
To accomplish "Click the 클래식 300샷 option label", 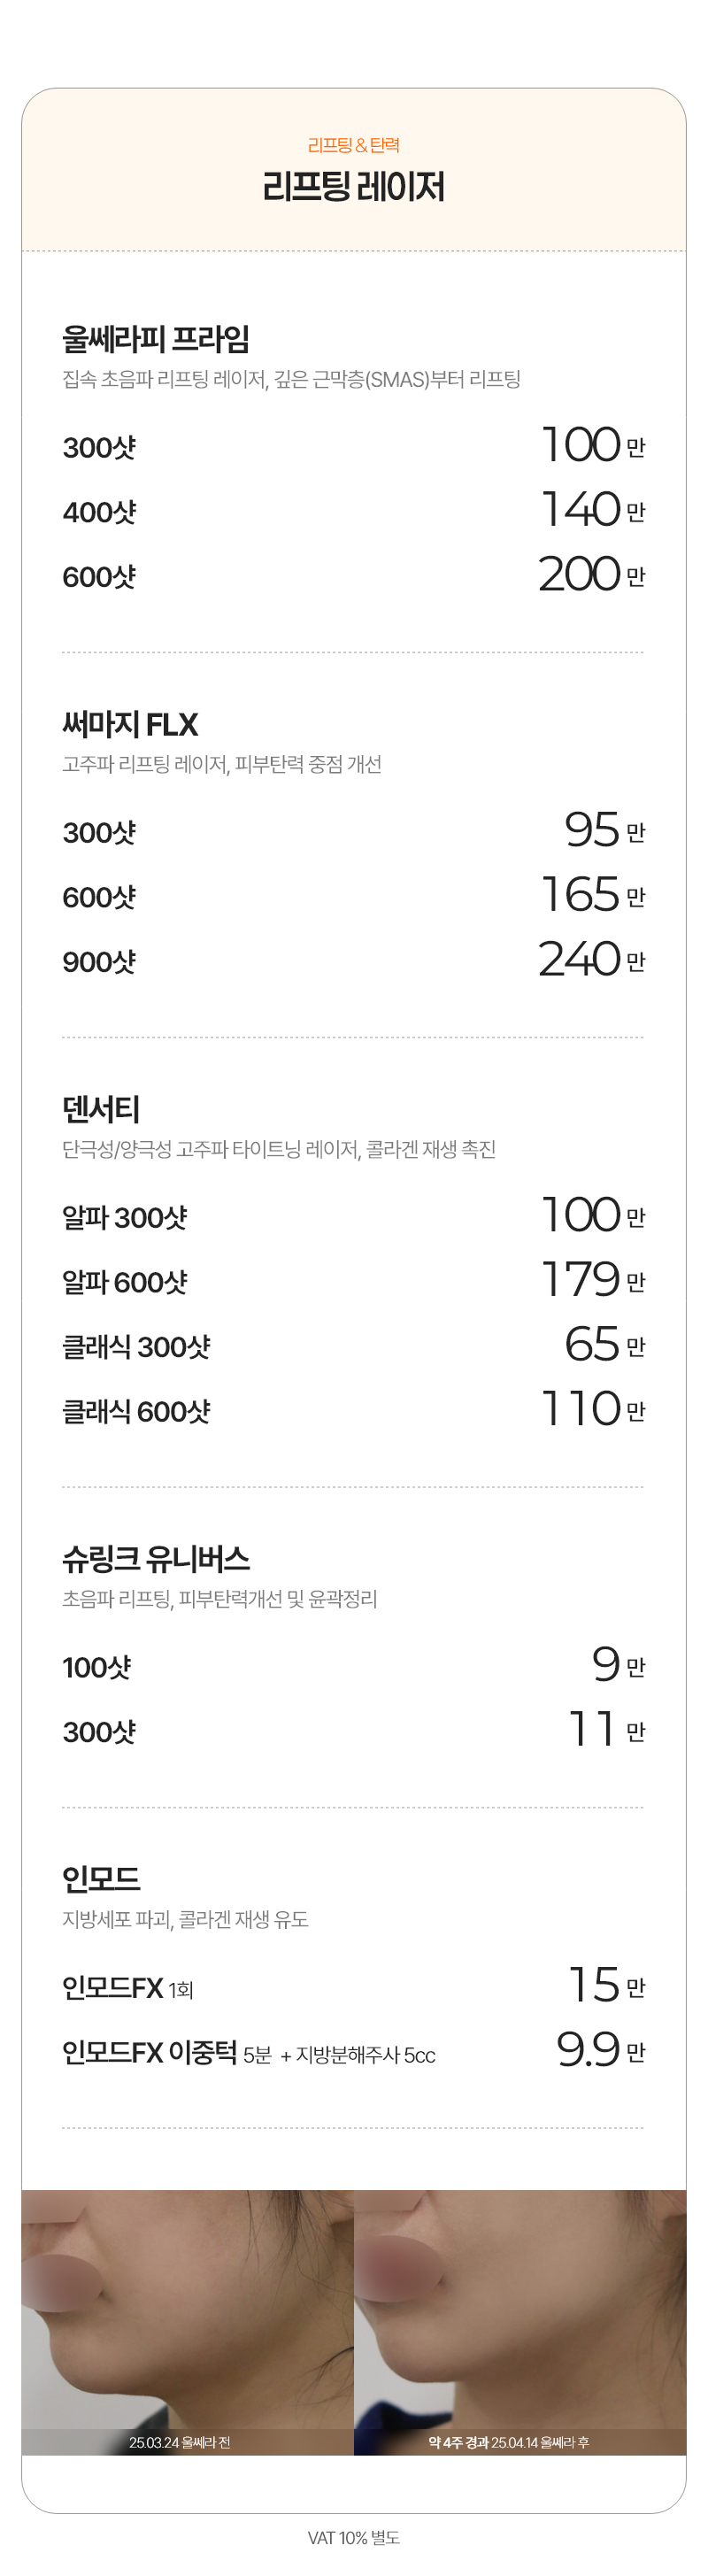I will pyautogui.click(x=136, y=1347).
